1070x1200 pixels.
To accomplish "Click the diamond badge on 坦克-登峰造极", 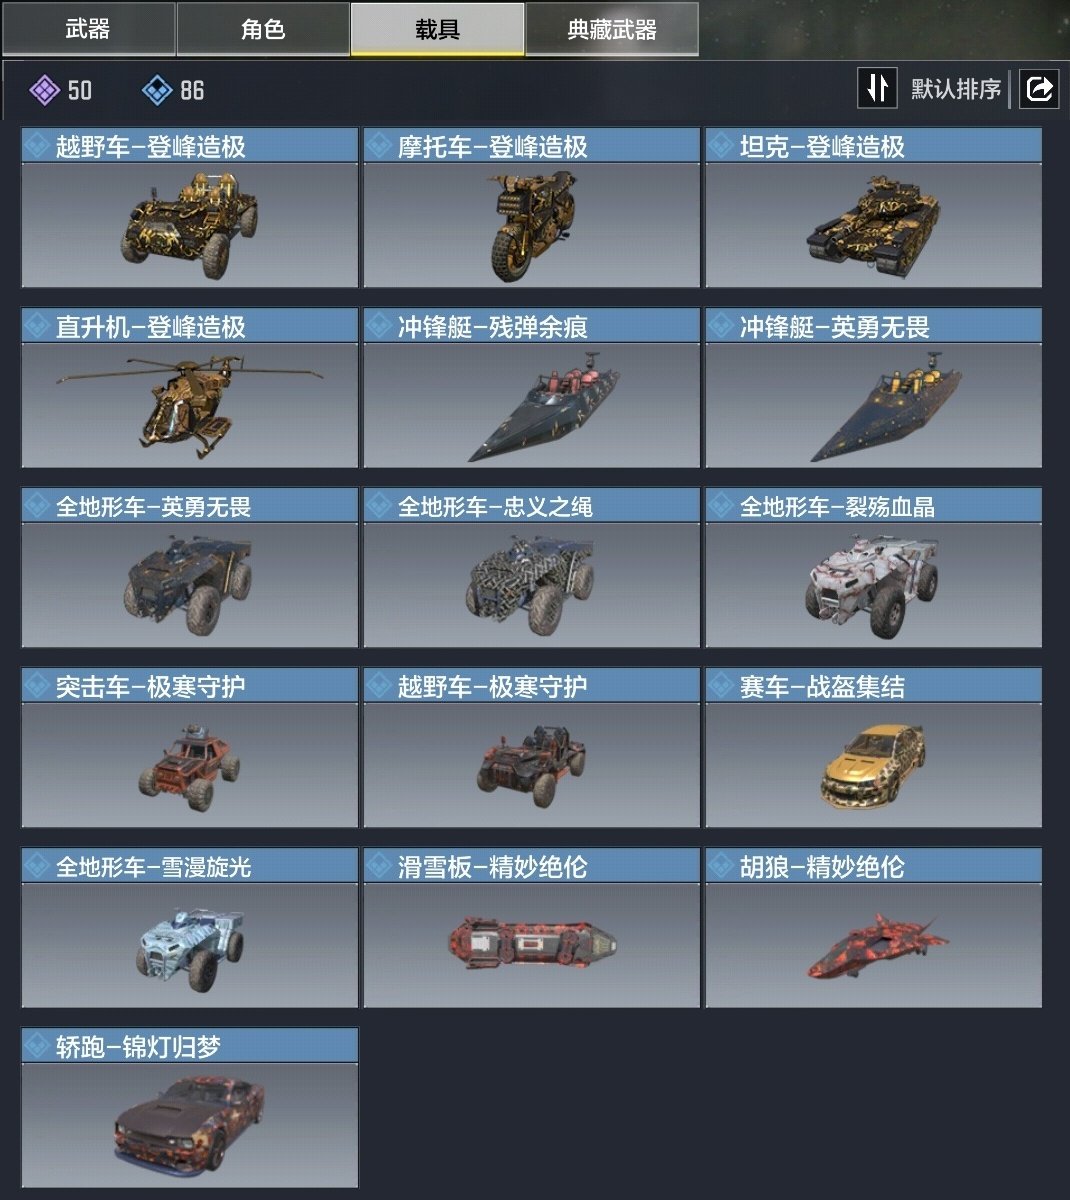I will click(x=722, y=146).
